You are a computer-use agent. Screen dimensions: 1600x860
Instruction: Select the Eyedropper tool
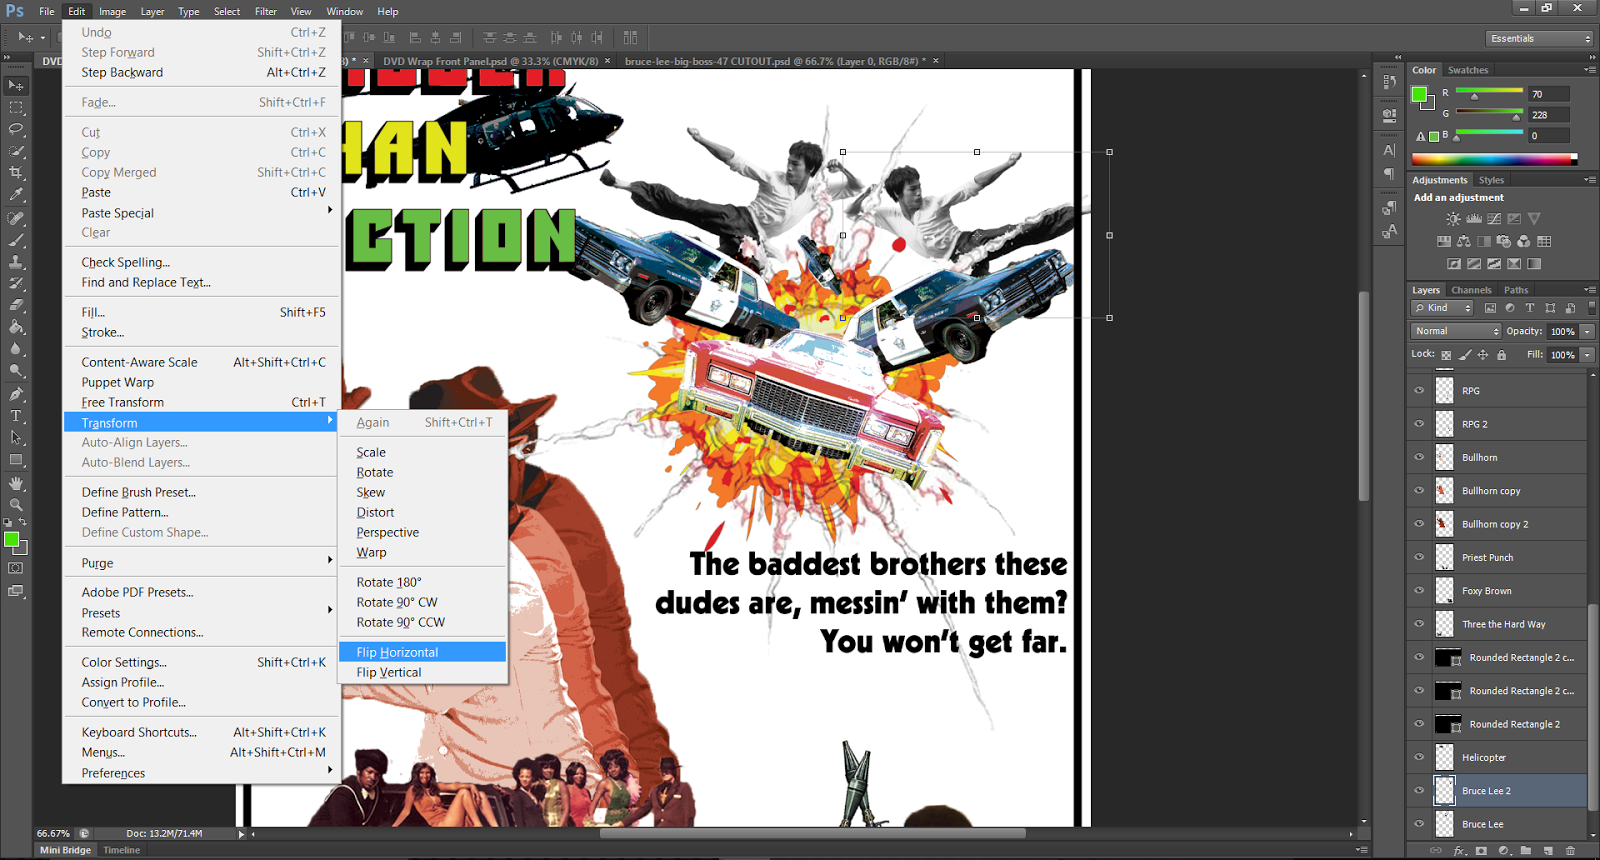pyautogui.click(x=16, y=196)
